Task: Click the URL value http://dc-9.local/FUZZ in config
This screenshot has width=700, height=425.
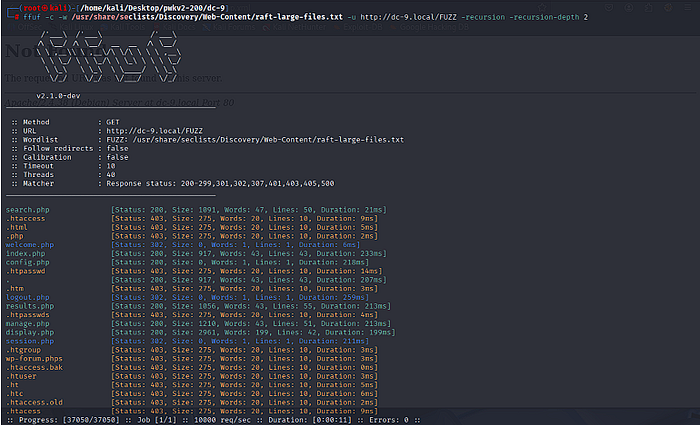Action: [x=154, y=131]
